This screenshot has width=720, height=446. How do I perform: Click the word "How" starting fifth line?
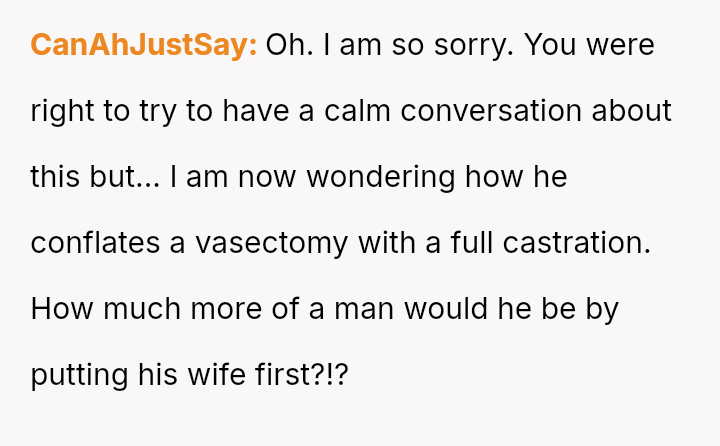(x=62, y=309)
